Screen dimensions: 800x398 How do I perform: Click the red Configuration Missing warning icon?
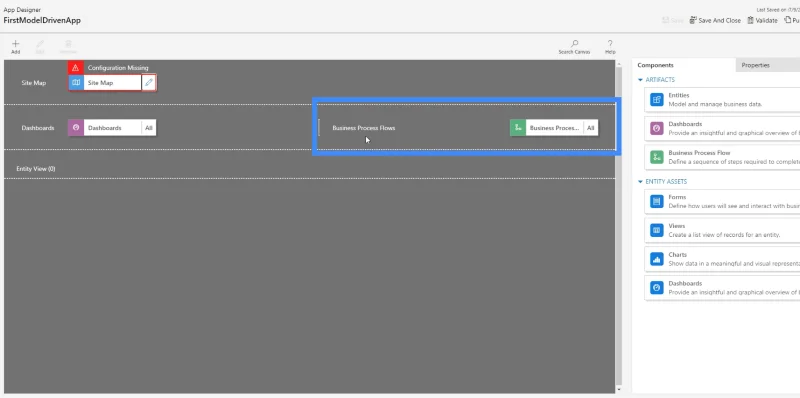[76, 67]
